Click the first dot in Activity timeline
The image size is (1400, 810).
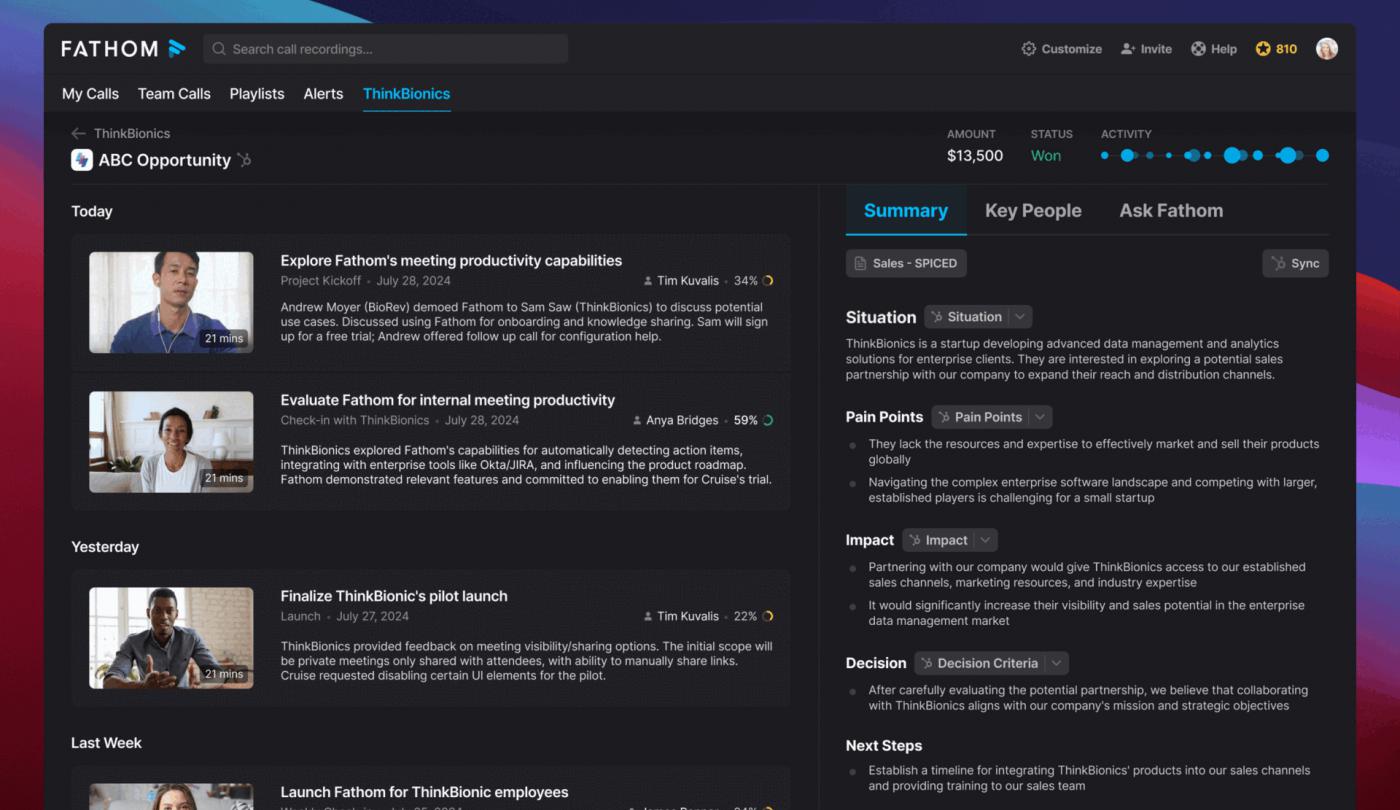pos(1105,155)
